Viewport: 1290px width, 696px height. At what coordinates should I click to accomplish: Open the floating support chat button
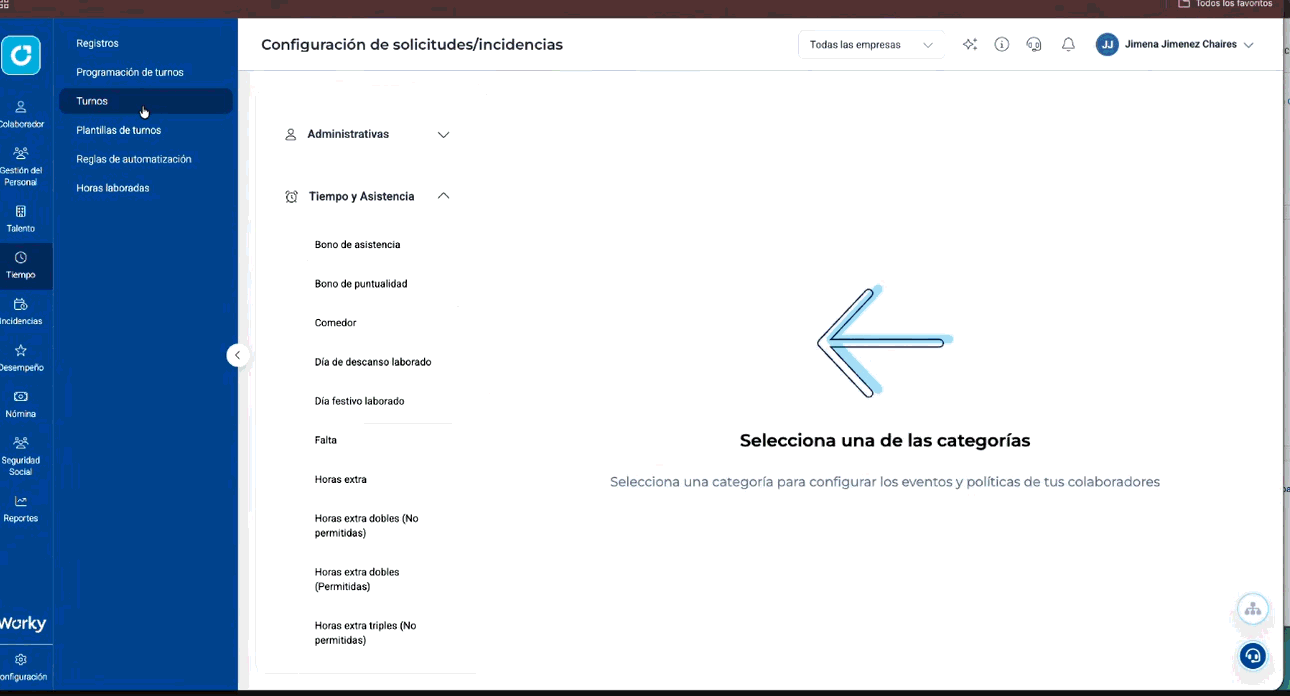(1252, 656)
